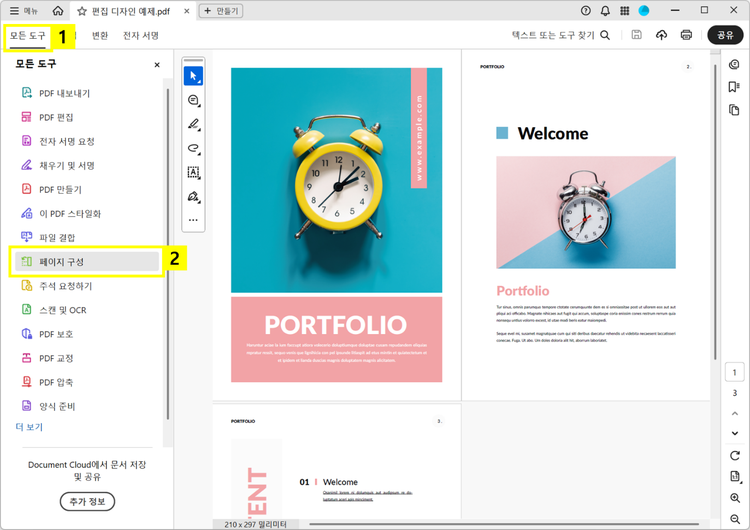The height and width of the screenshot is (530, 750).
Task: Open the 스캔 및 OCR tool
Action: click(86, 310)
